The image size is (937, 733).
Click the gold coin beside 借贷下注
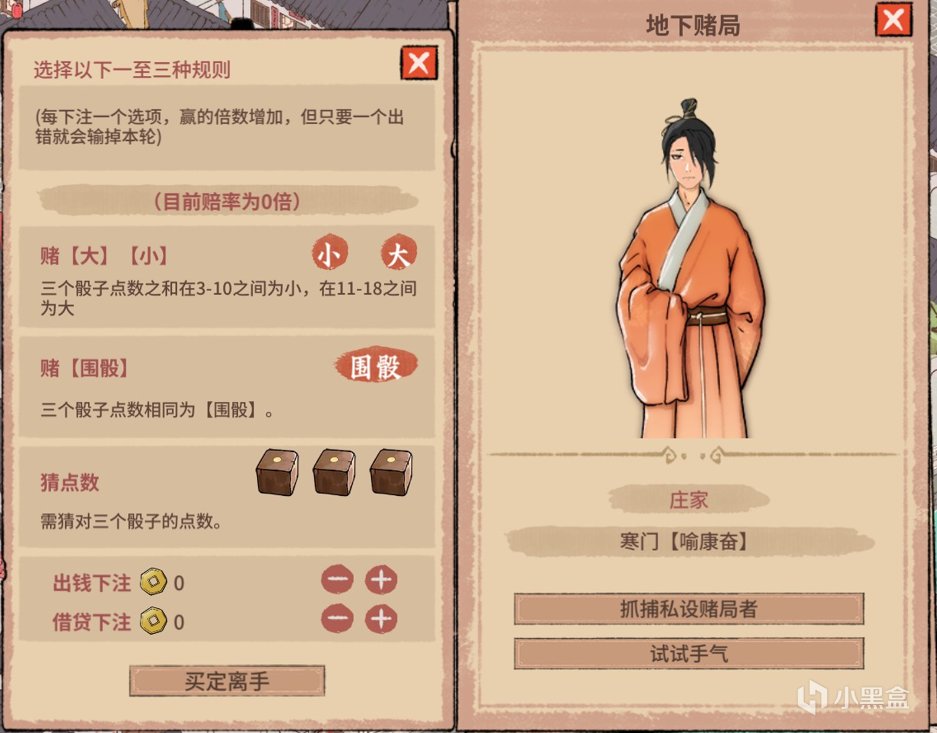point(154,621)
